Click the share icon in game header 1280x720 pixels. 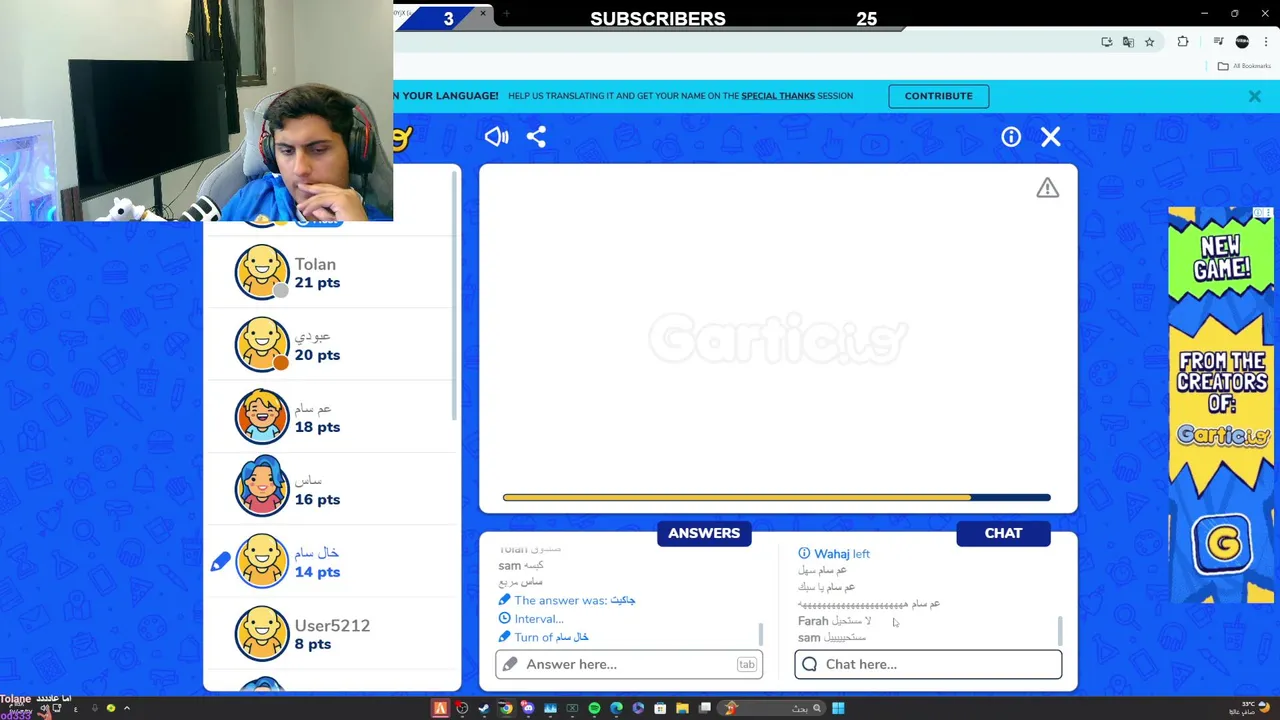pos(536,137)
